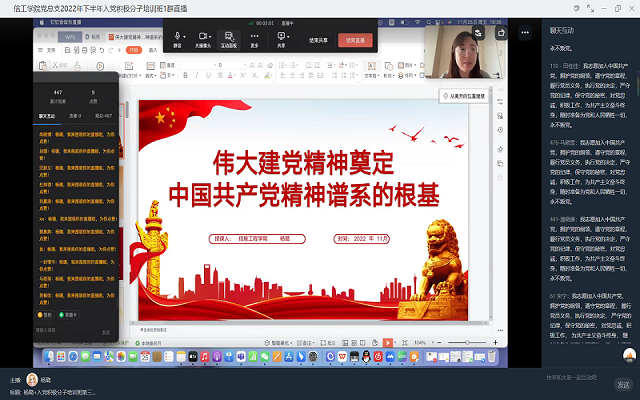
Task: Click the paste clipboard icon in the ribbon
Action: point(42,65)
